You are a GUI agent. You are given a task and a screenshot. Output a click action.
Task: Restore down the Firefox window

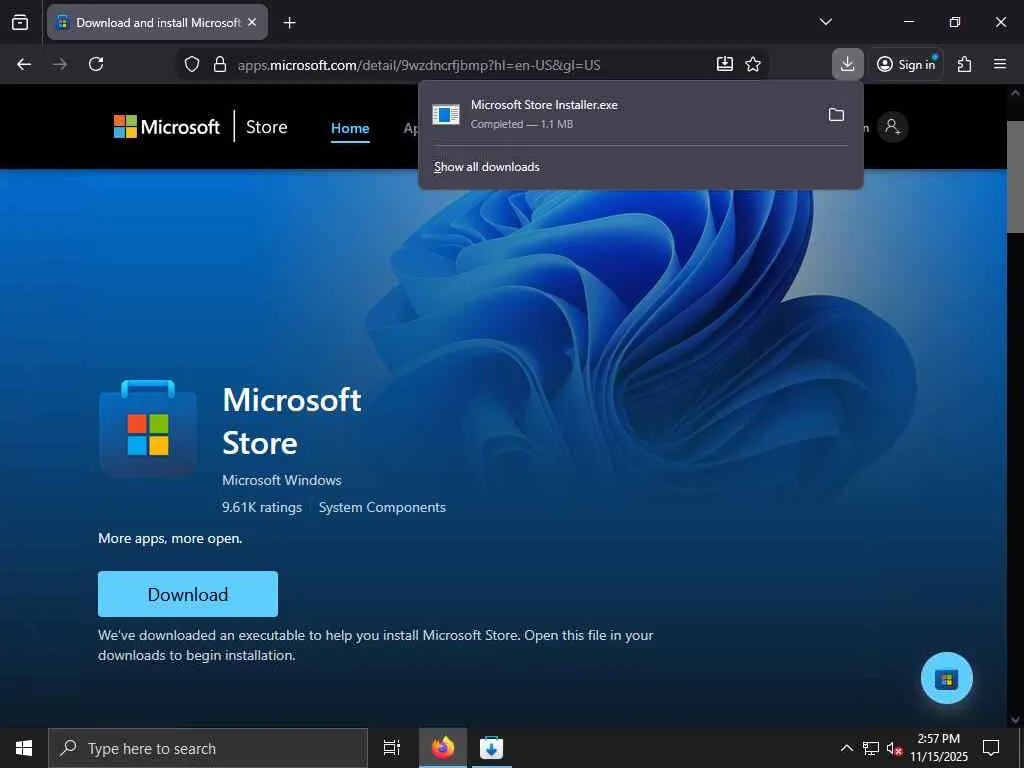pos(955,22)
